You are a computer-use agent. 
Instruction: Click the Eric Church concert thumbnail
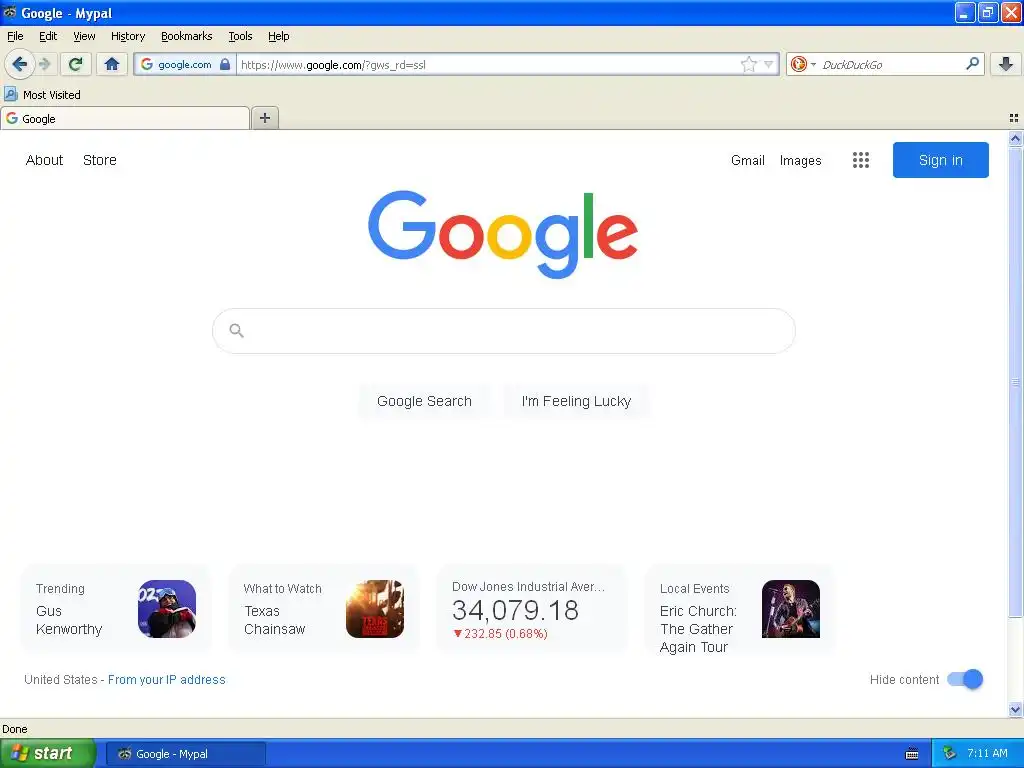(x=791, y=609)
